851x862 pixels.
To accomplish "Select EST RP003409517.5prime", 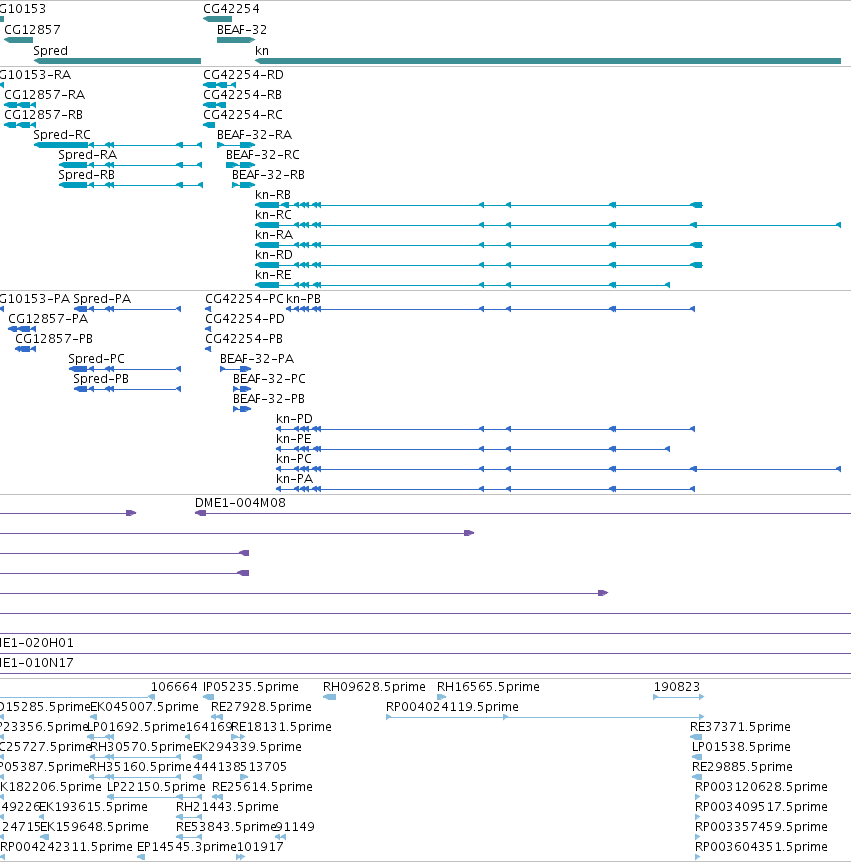I will click(698, 817).
